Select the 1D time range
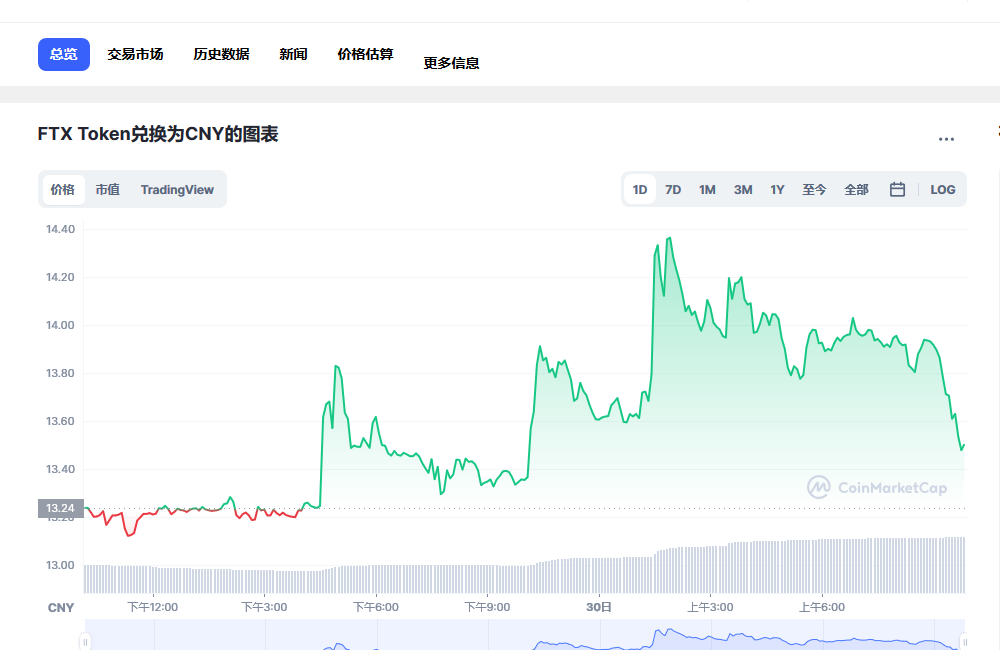This screenshot has width=1000, height=650. (640, 189)
